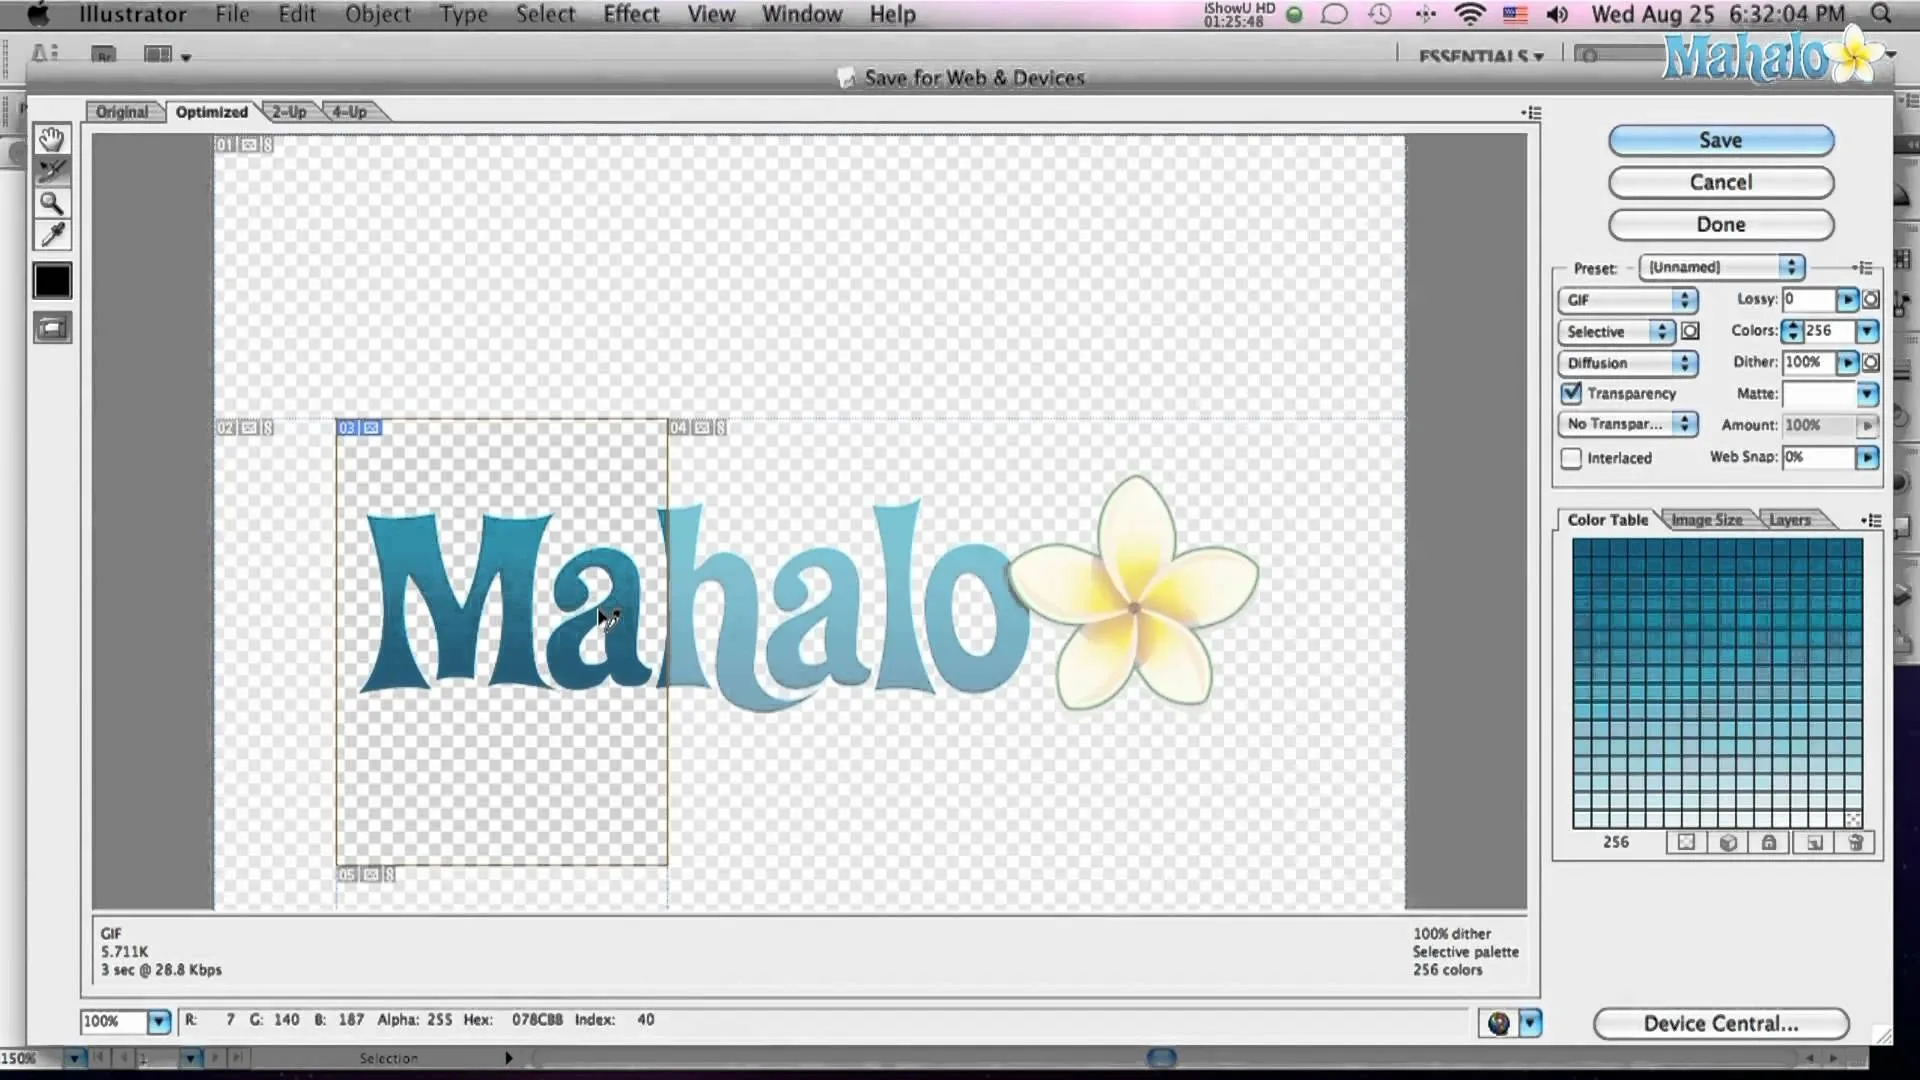This screenshot has height=1080, width=1920.
Task: Click the Lossy value field
Action: 1809,299
